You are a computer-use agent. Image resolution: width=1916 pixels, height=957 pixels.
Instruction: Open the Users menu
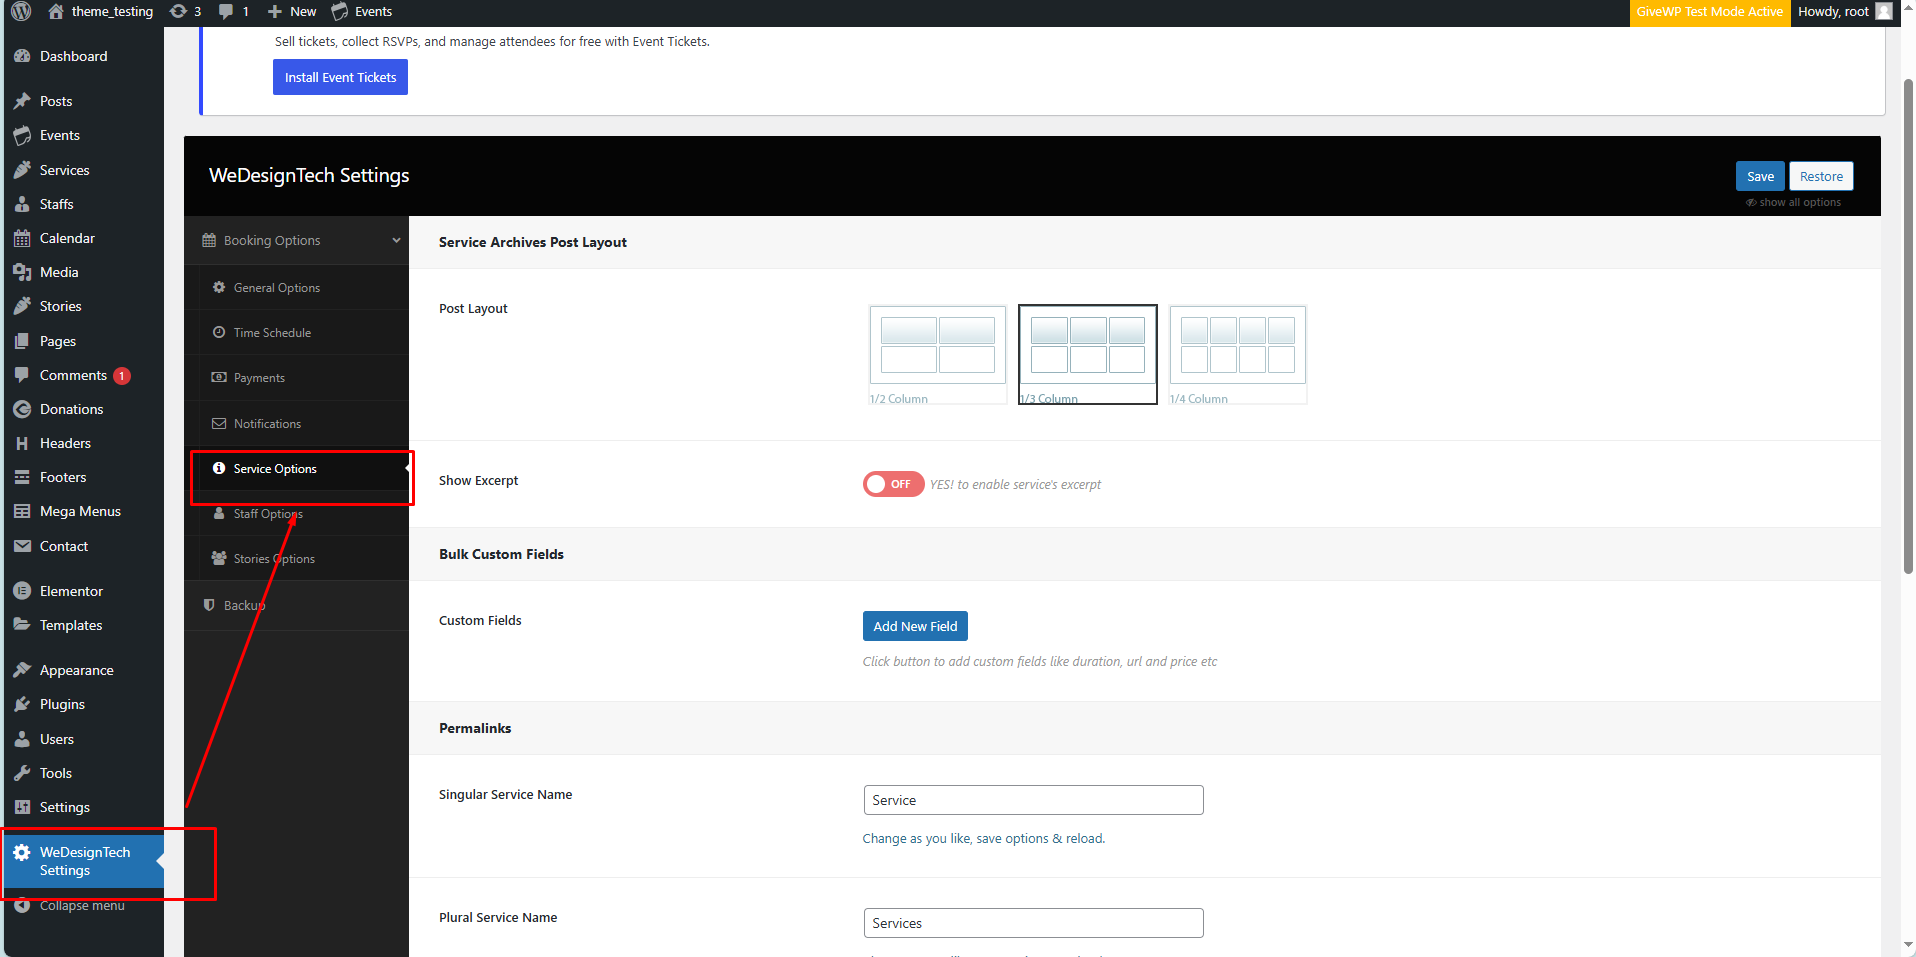coord(84,739)
